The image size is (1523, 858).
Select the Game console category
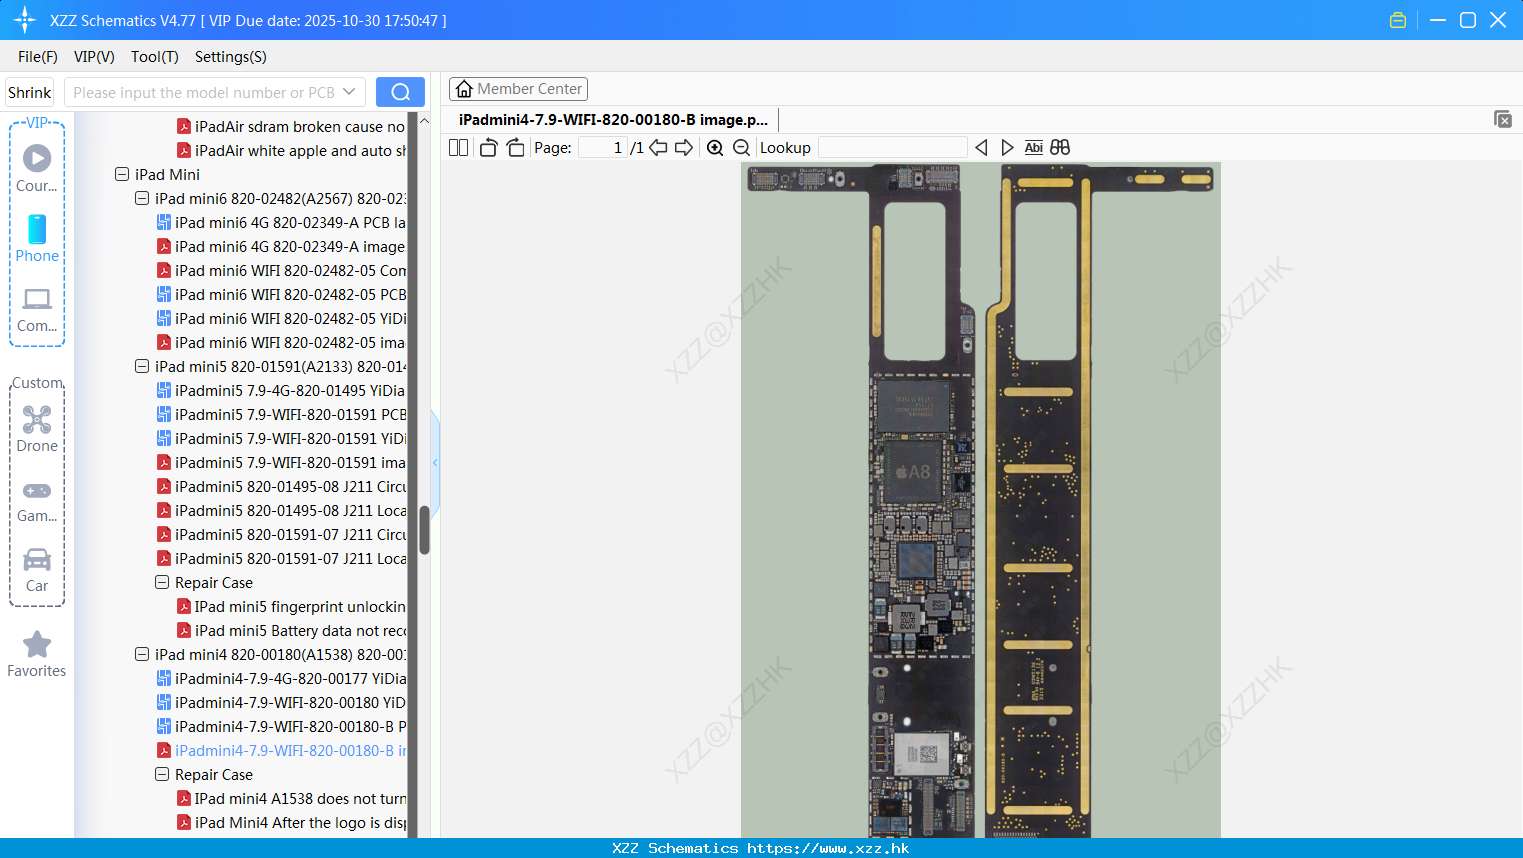37,501
